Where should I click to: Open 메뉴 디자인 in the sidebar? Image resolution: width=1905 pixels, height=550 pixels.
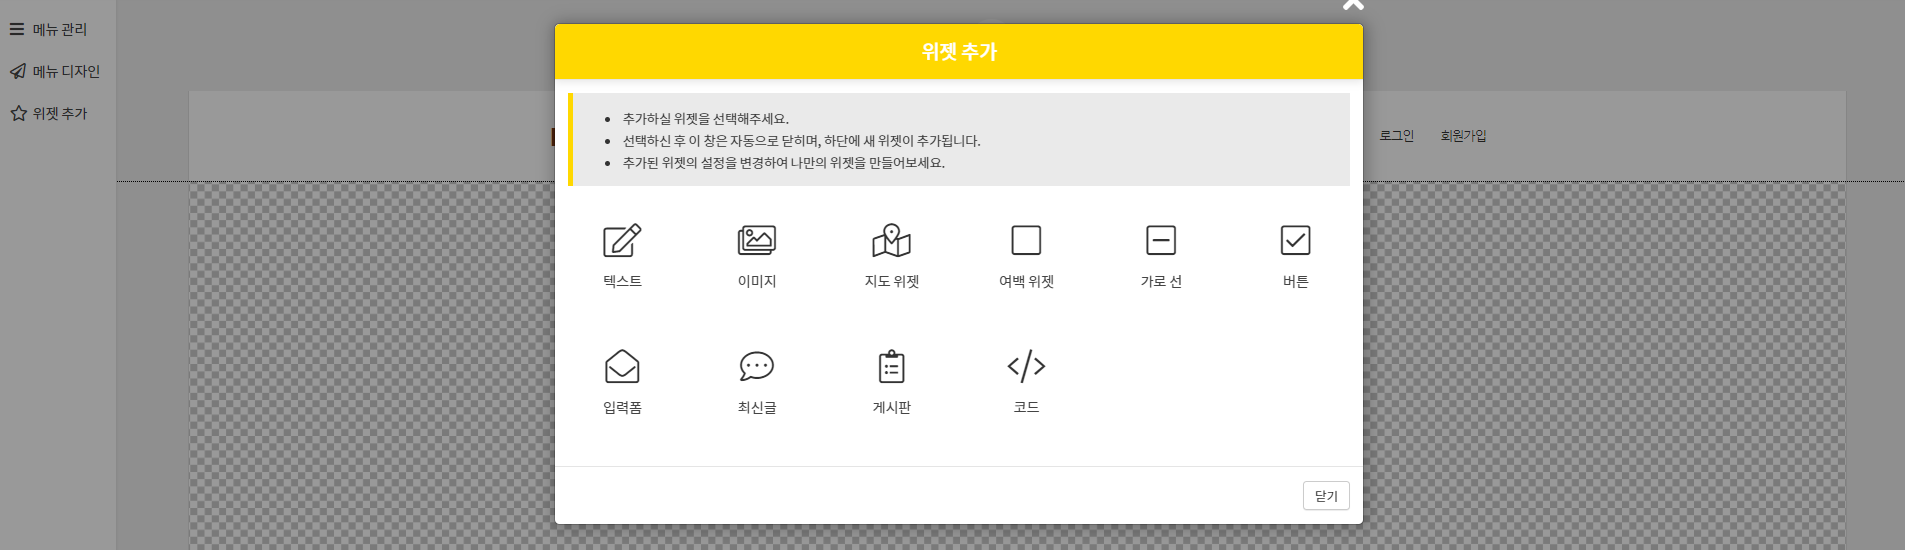click(66, 71)
